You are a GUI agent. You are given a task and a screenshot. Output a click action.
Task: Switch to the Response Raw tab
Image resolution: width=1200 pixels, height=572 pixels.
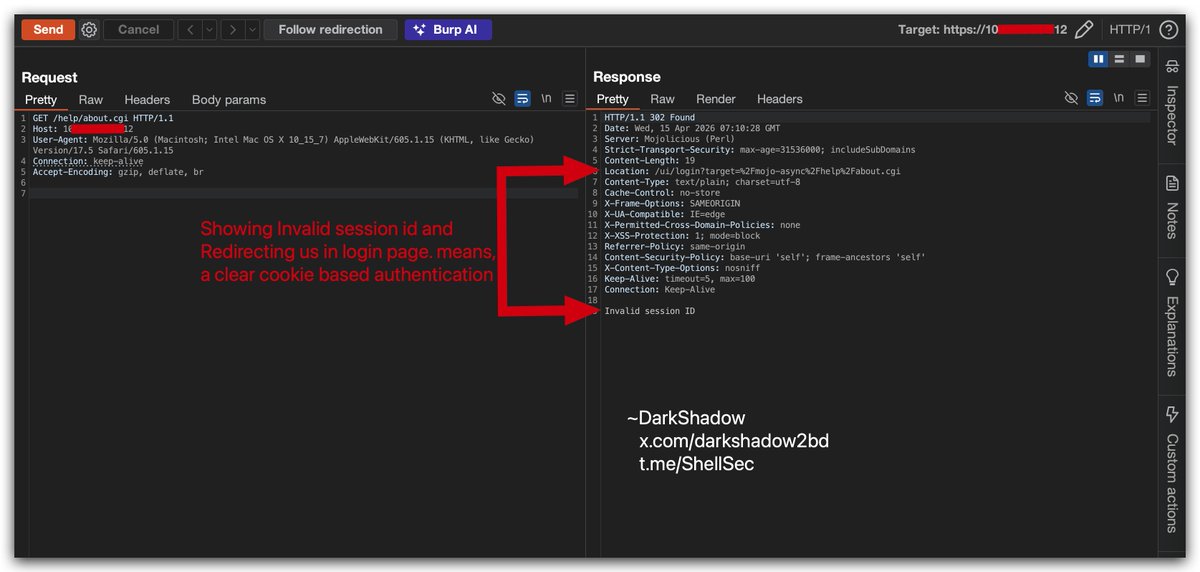pyautogui.click(x=662, y=99)
